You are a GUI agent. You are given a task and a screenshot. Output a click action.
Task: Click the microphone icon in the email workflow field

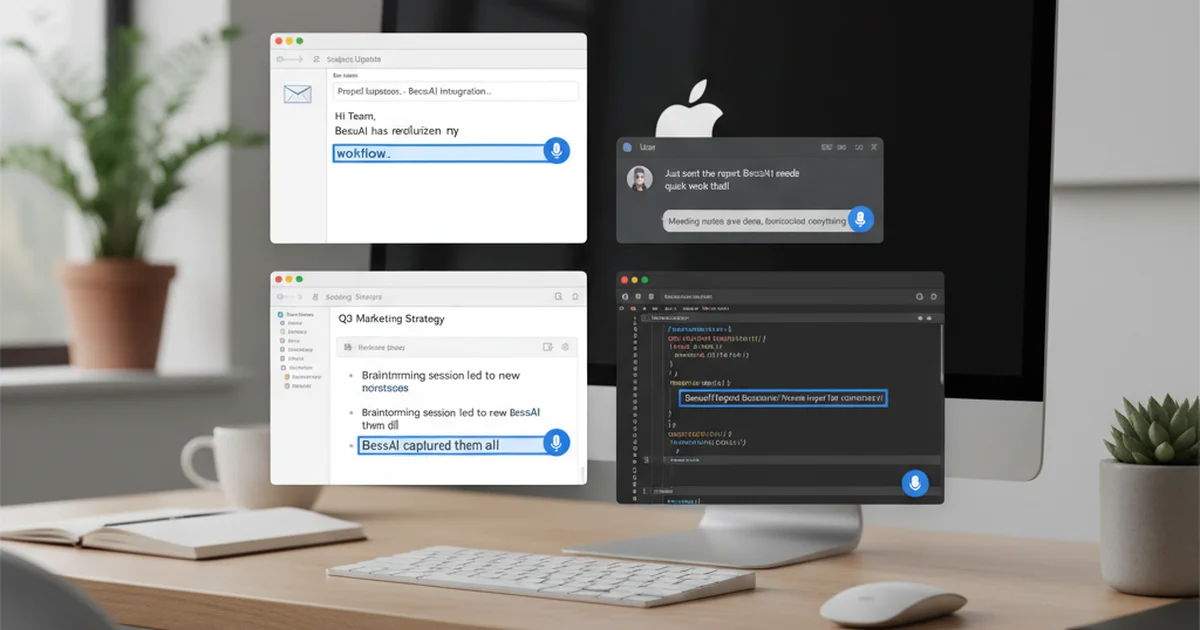coord(557,151)
